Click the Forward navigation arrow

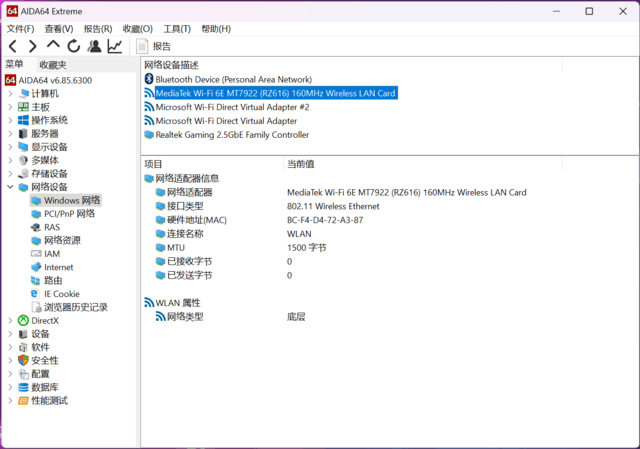point(33,46)
